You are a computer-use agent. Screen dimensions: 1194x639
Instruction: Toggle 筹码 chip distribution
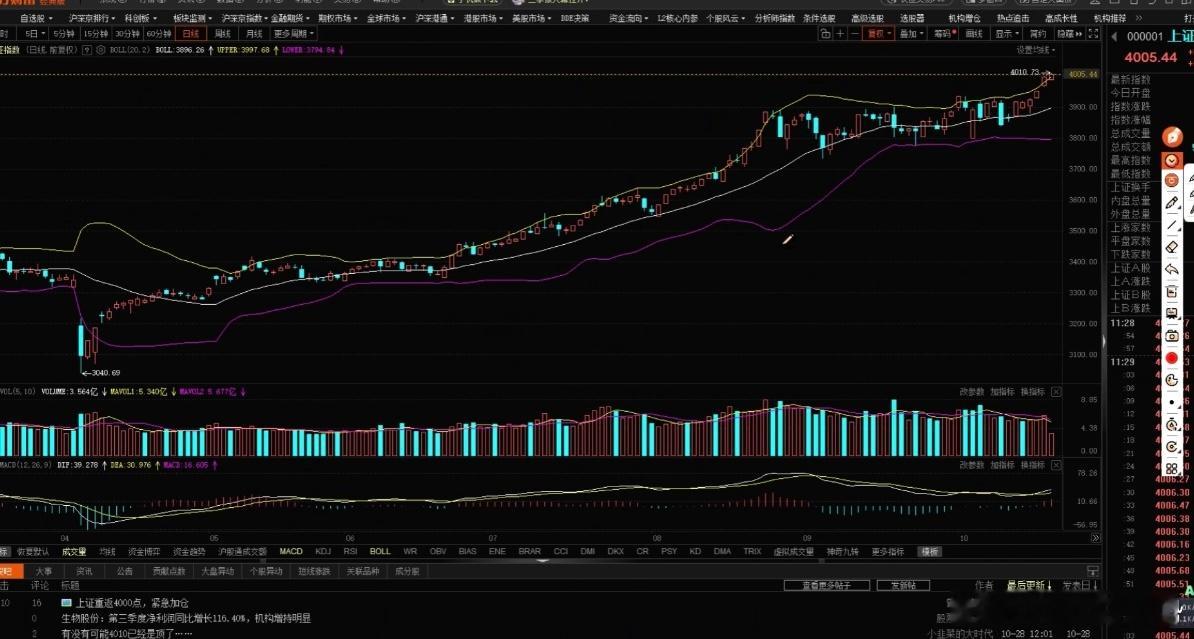[x=944, y=34]
